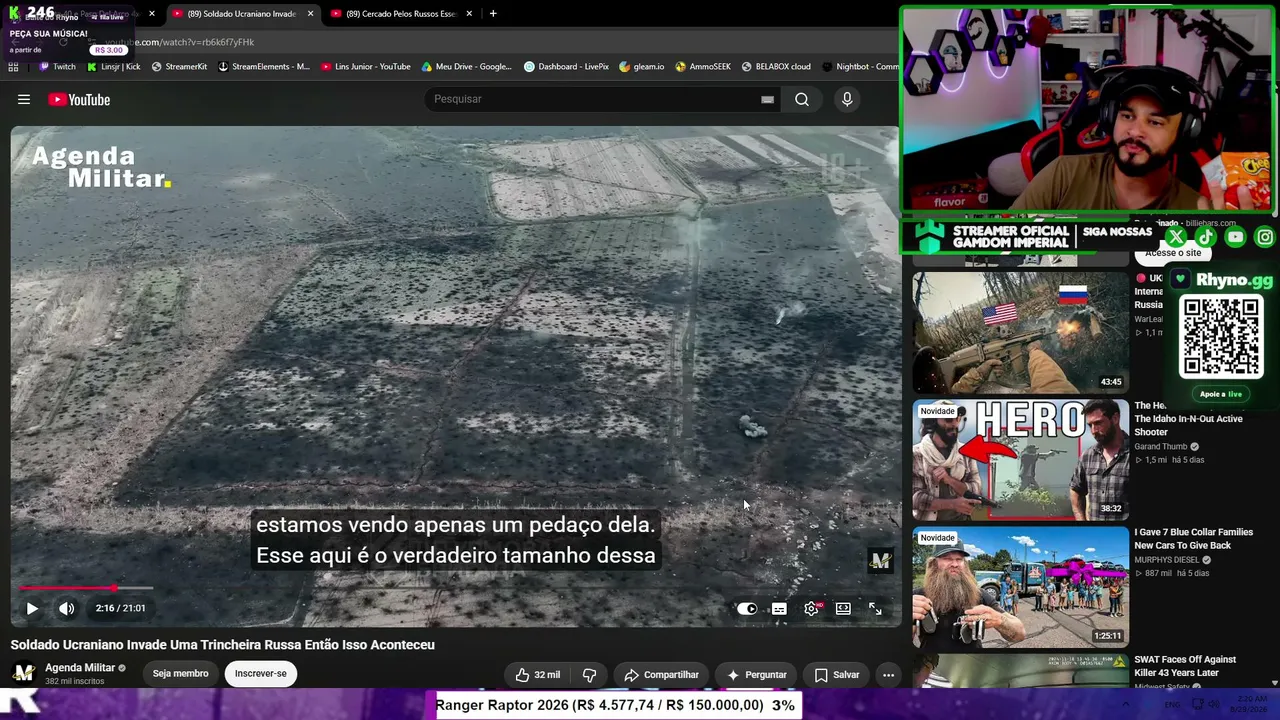Play the video with the play button
The width and height of the screenshot is (1280, 720).
[x=32, y=608]
